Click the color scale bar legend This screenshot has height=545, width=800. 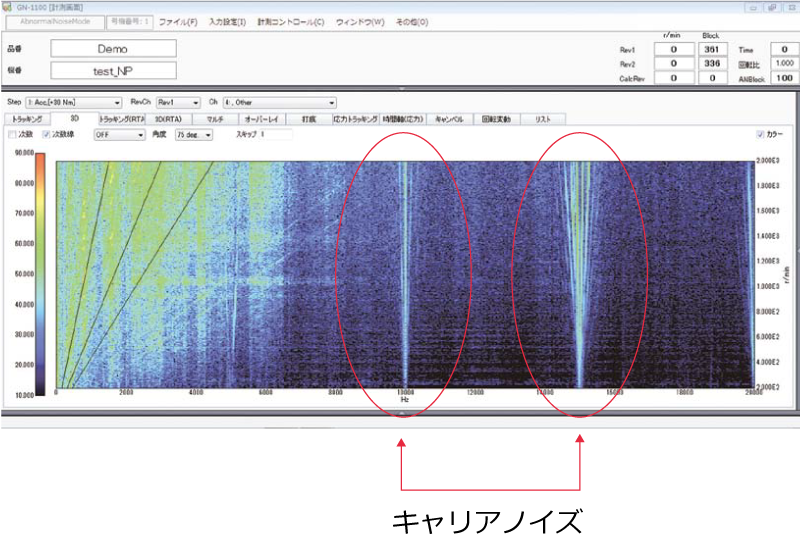click(39, 270)
